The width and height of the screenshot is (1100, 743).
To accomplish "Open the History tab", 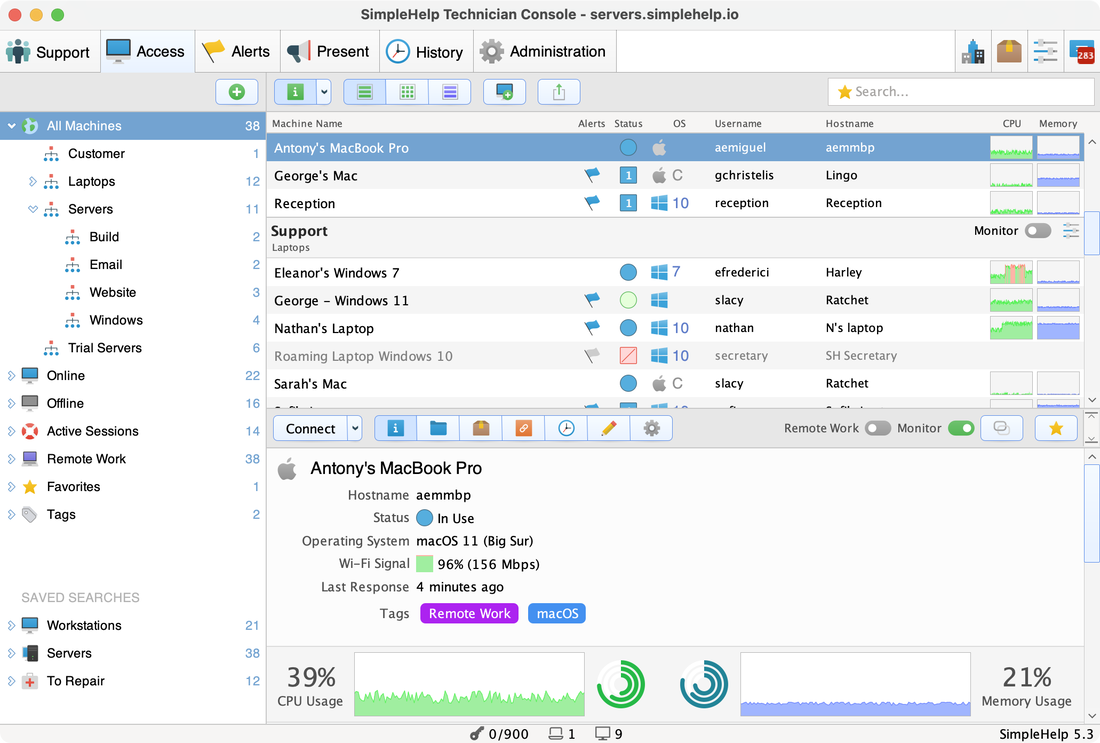I will [425, 52].
